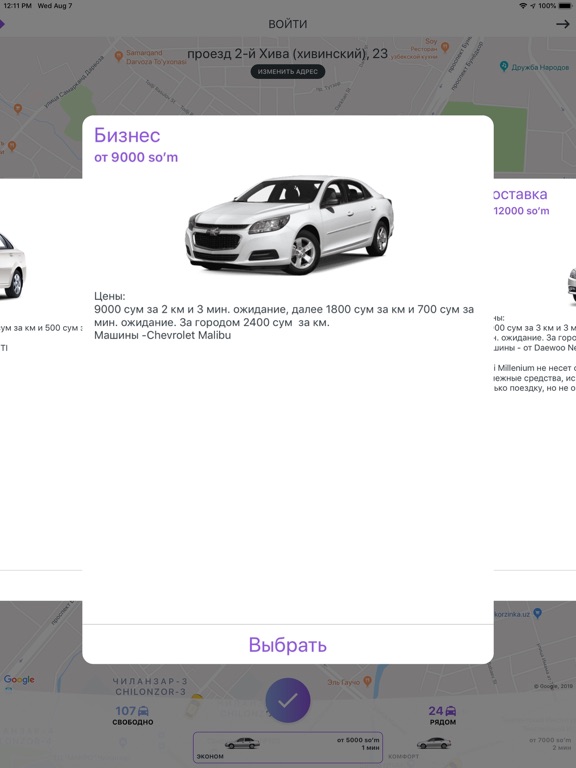Open the partially visible Доставка tariff card
The image size is (576, 768).
(x=535, y=387)
